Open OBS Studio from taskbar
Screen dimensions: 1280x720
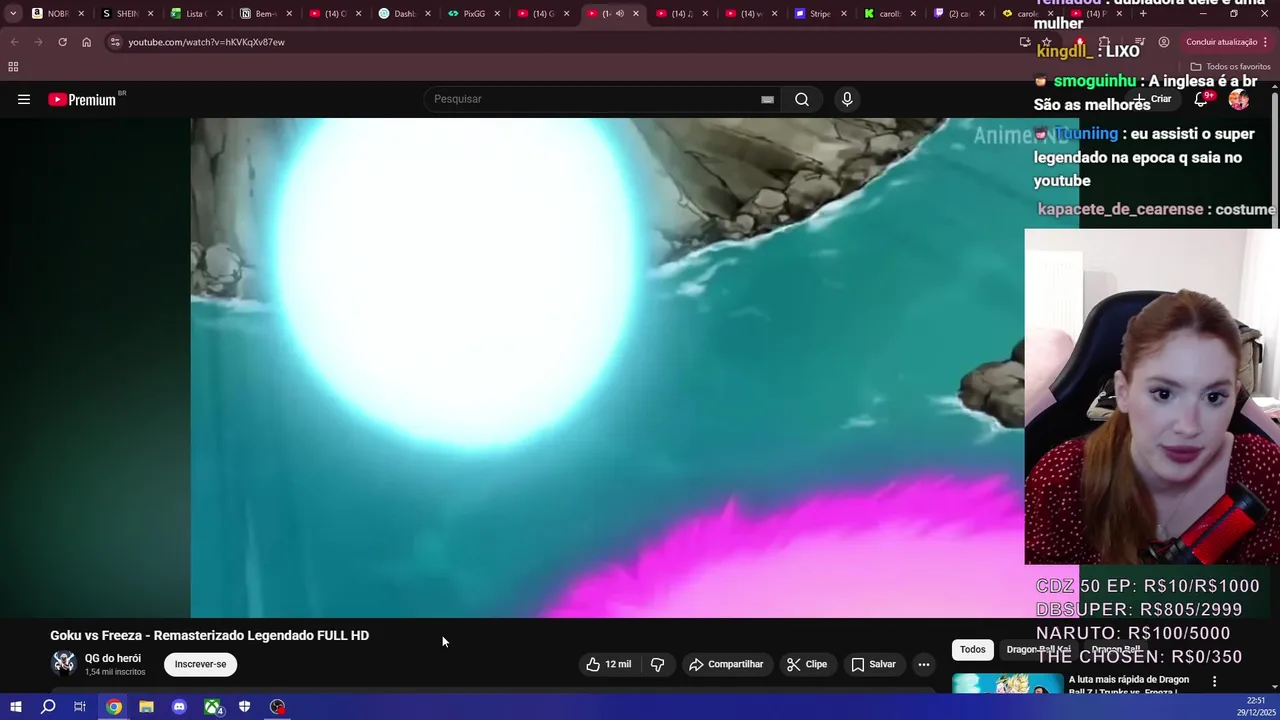[x=277, y=707]
